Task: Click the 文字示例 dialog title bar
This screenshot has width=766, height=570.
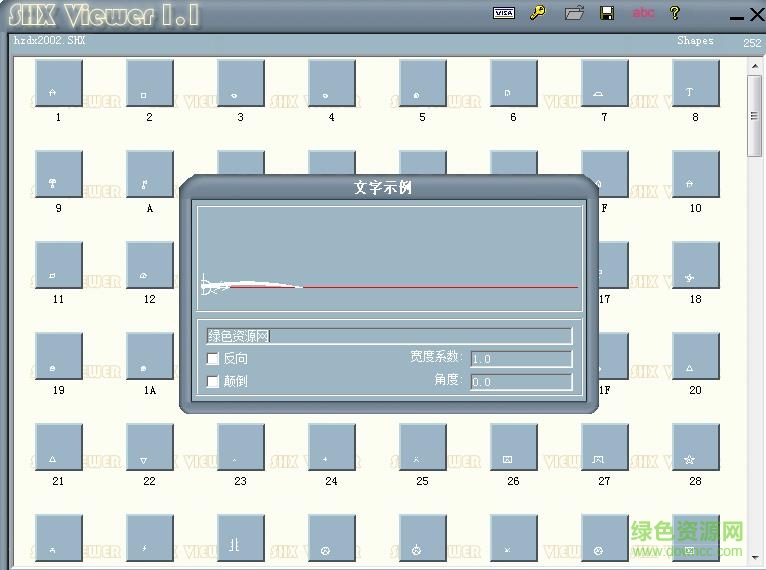Action: [389, 187]
